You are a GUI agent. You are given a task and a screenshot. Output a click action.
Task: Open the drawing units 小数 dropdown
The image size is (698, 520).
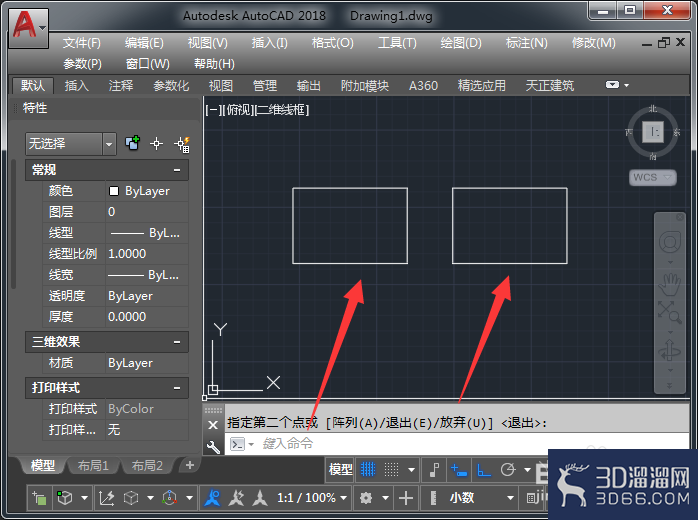coord(481,498)
